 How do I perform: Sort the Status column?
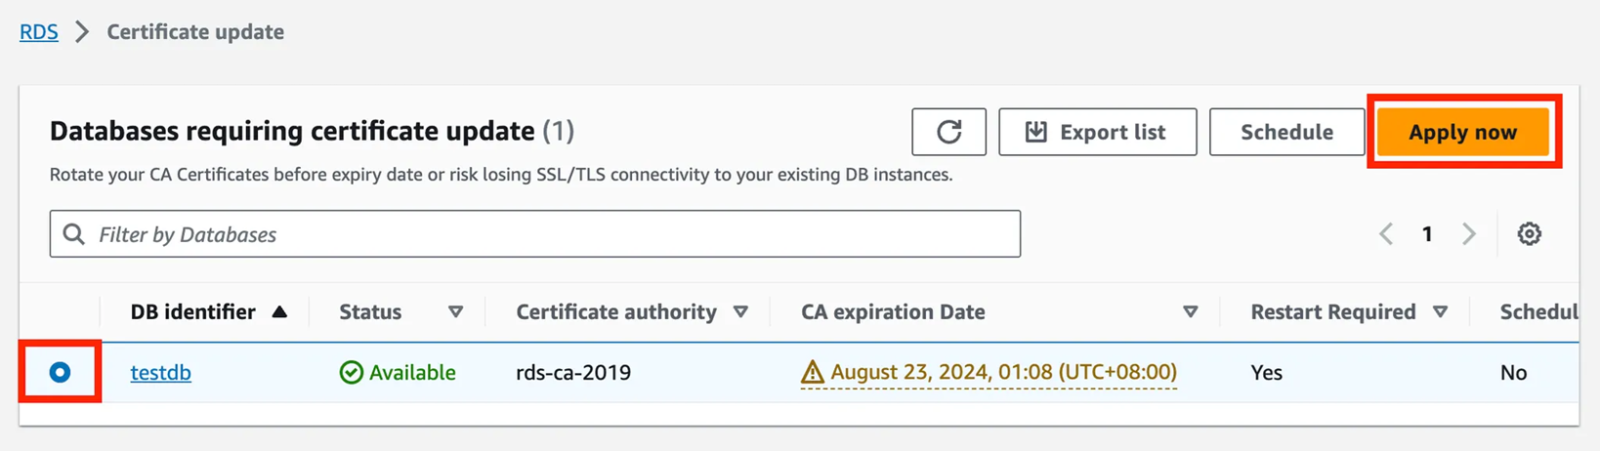pos(456,312)
